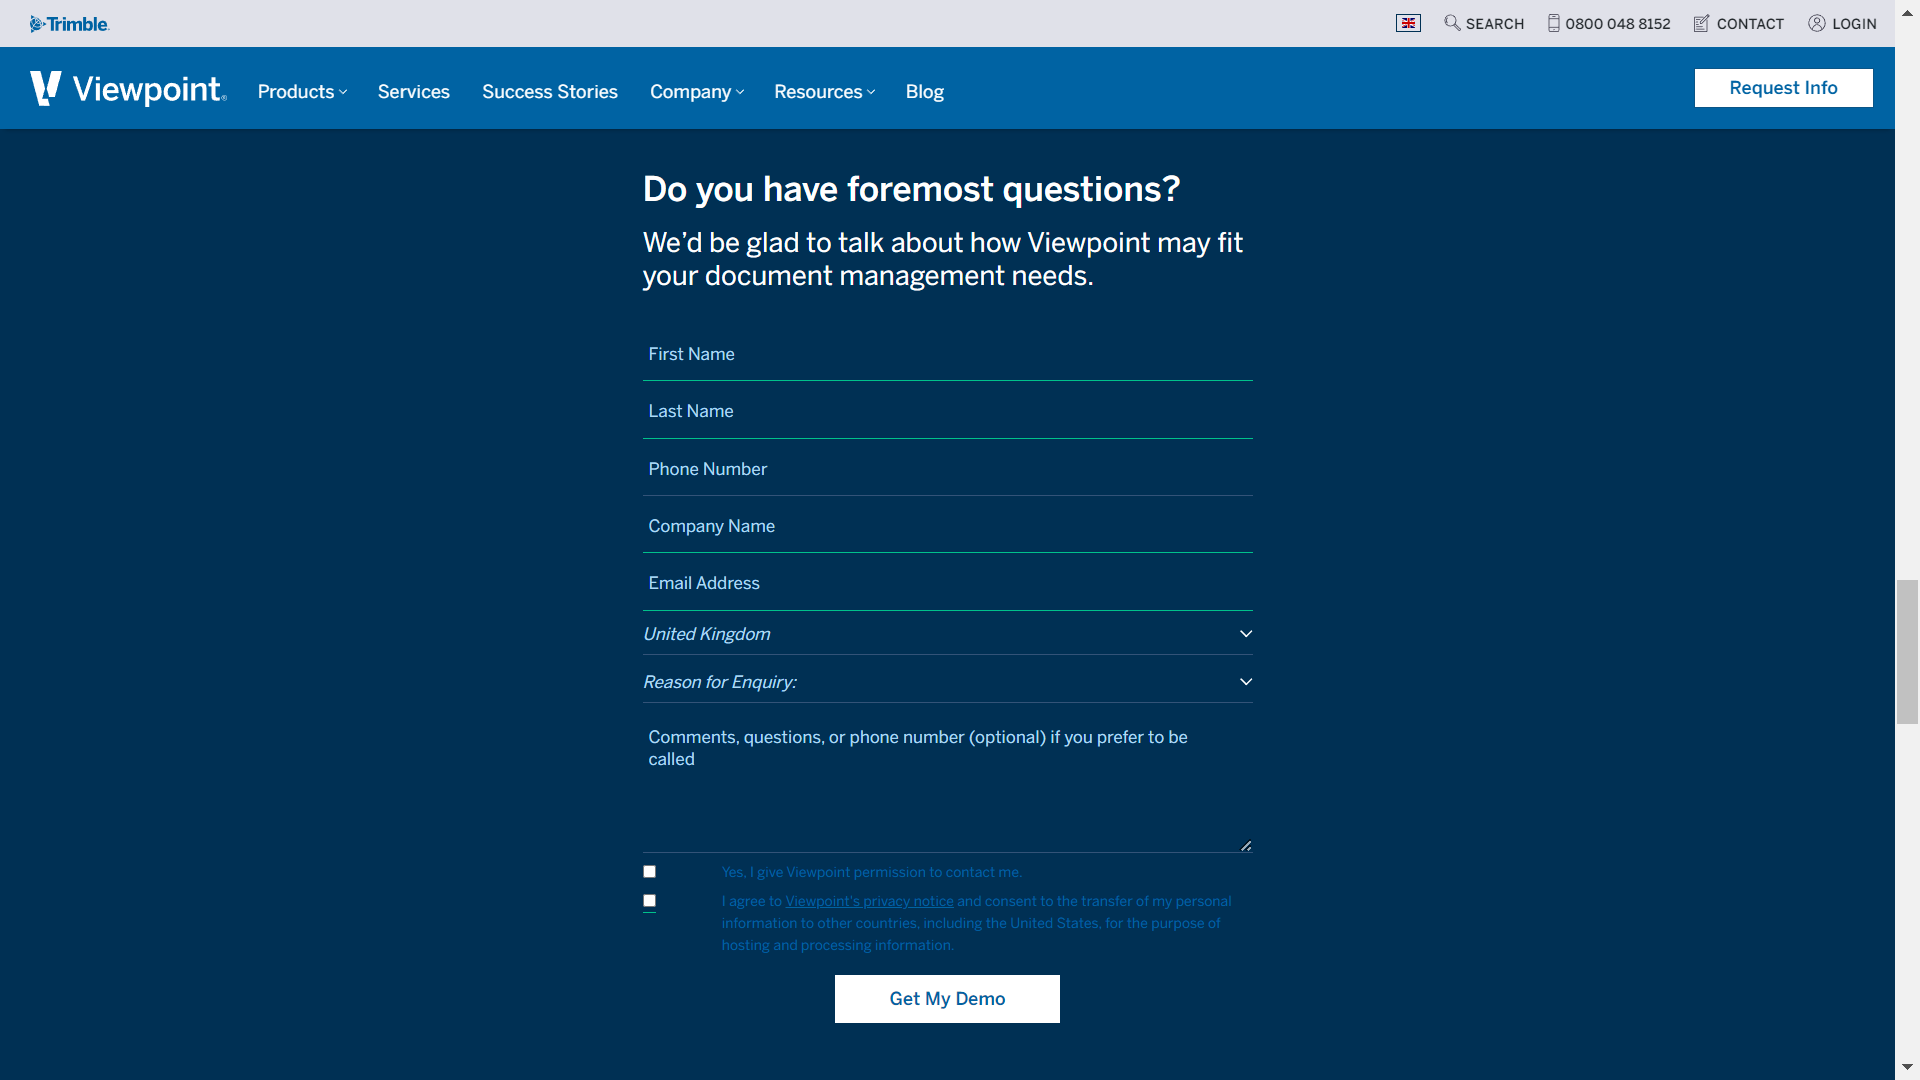
Task: Expand the Products navigation menu
Action: [x=302, y=91]
